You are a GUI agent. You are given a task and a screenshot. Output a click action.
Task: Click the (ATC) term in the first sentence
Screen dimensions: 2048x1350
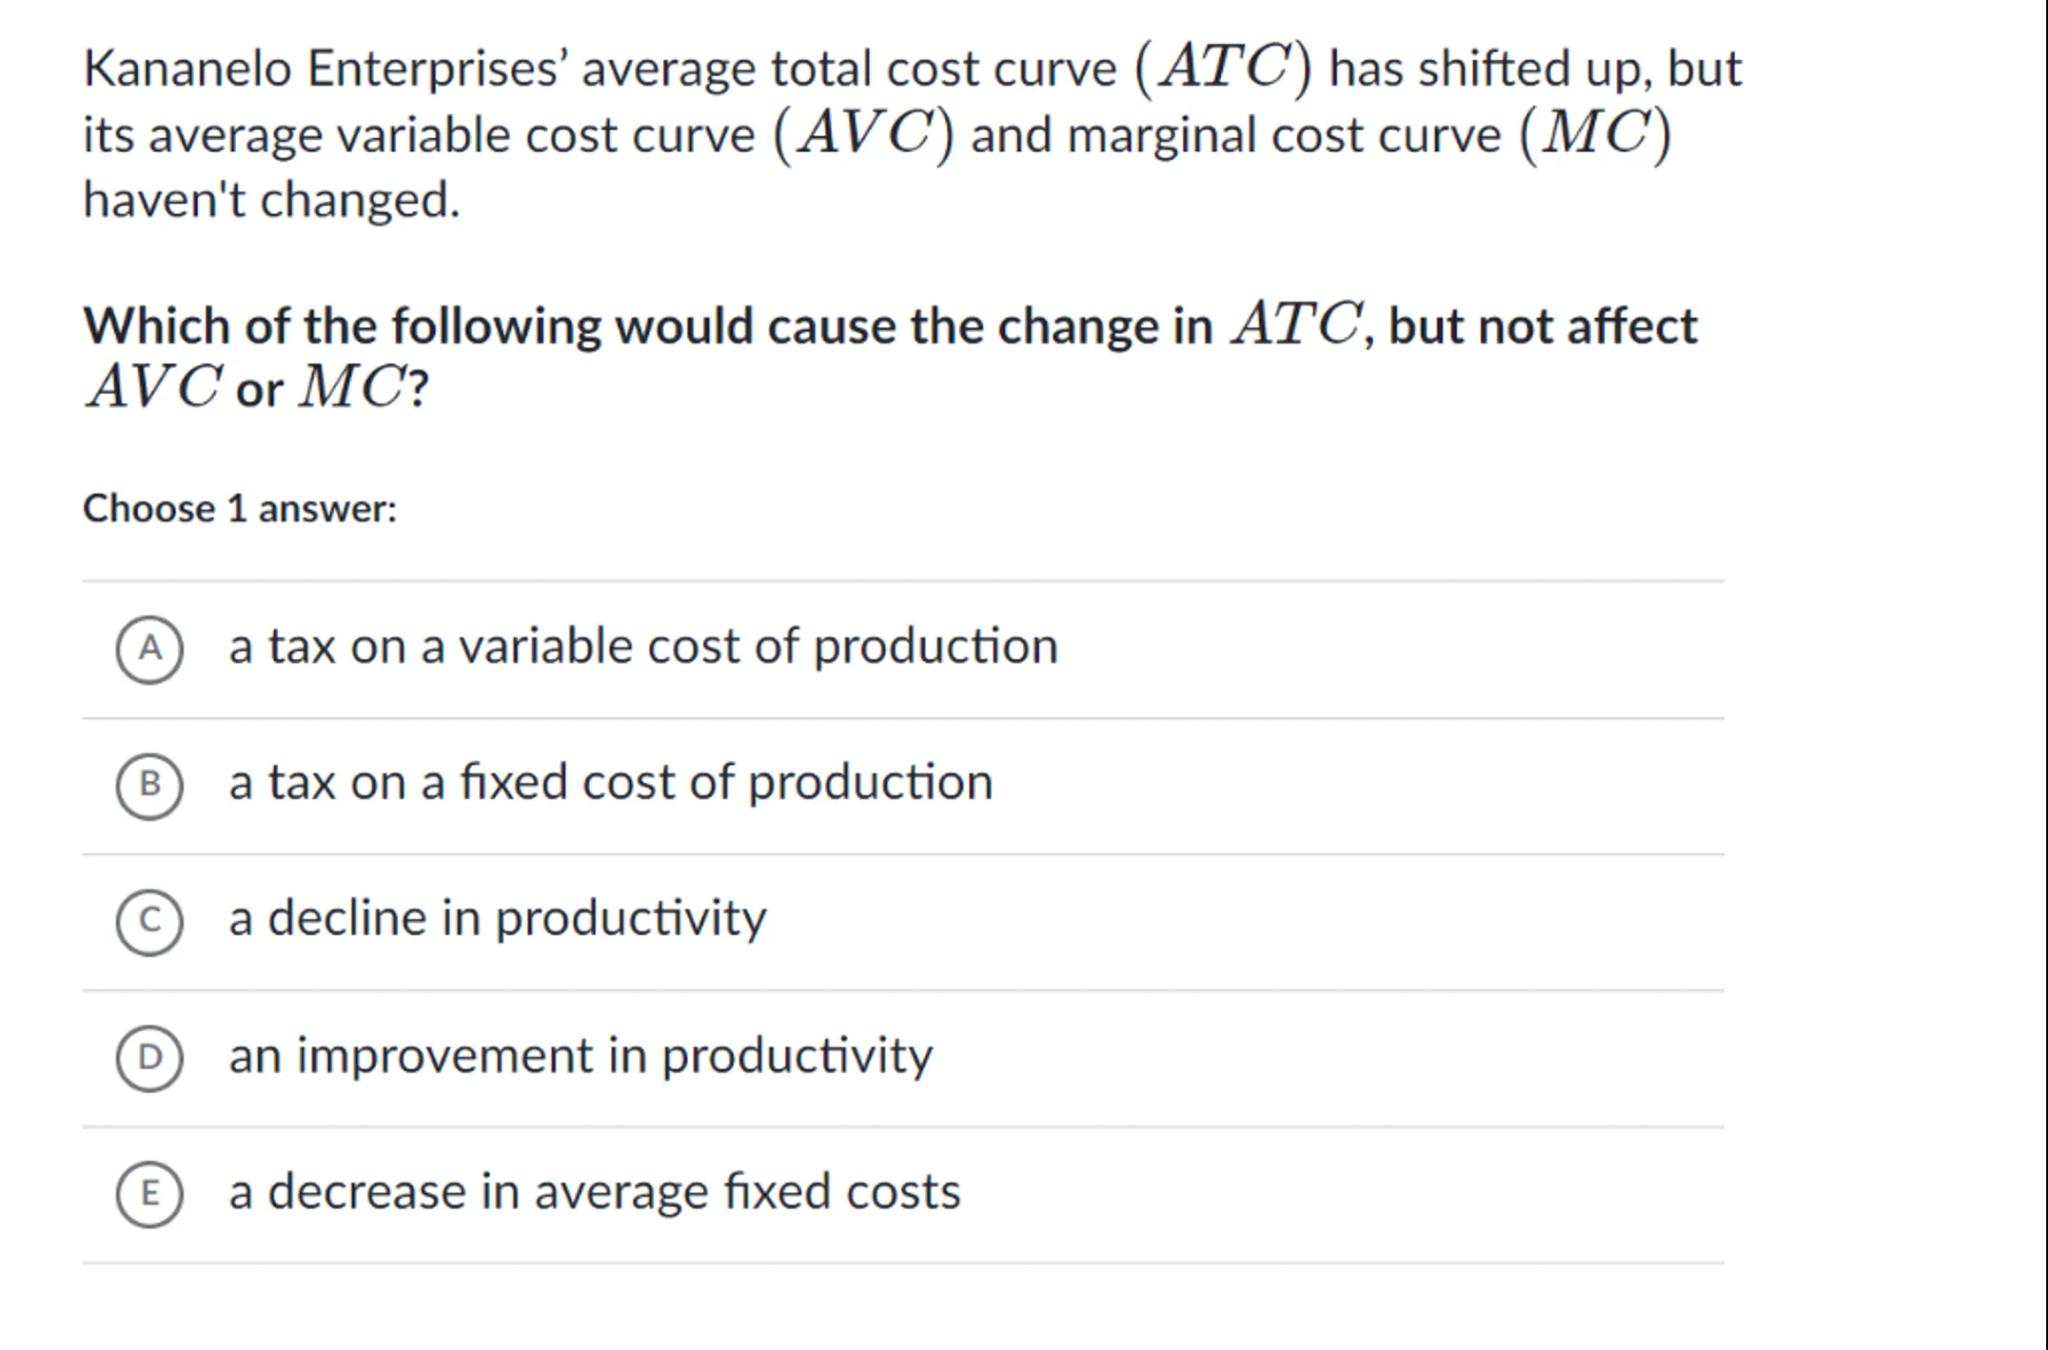click(1222, 68)
